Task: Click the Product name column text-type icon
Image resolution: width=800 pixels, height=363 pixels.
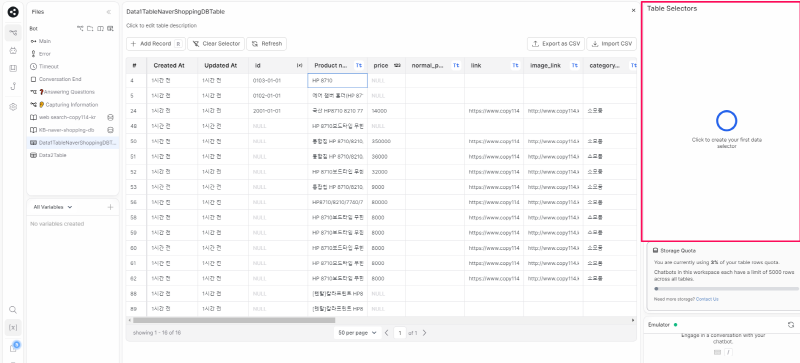Action: pyautogui.click(x=359, y=65)
